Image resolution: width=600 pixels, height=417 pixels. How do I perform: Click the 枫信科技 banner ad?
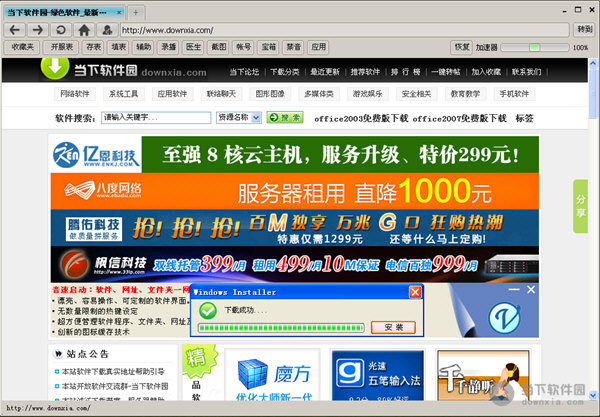294,264
